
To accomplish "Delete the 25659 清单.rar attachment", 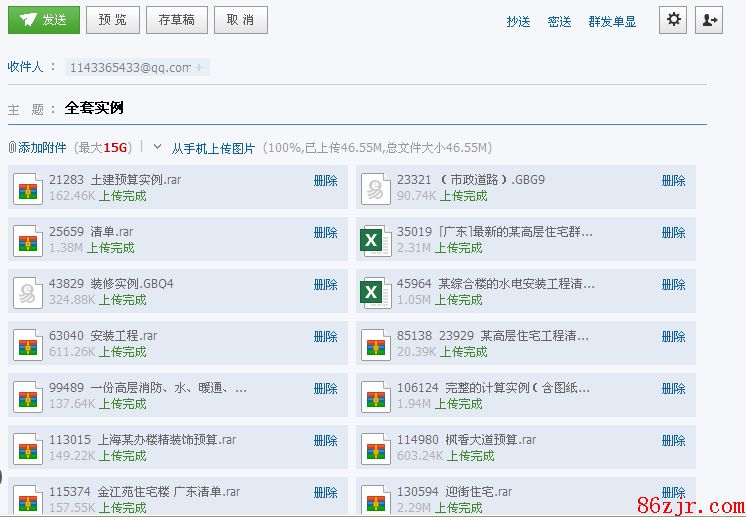I will tap(325, 233).
